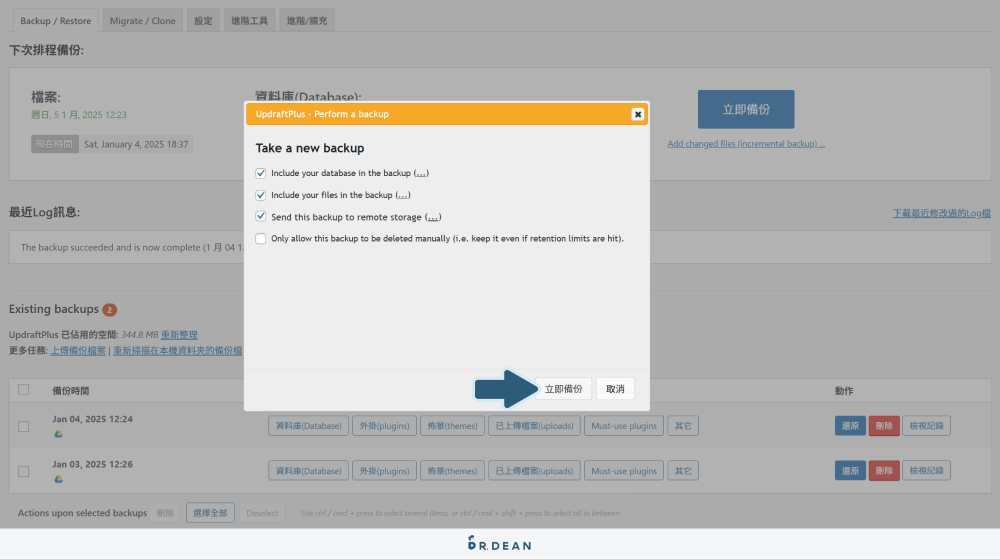Viewport: 1000px width, 559px height.
Task: Expand remote storage options ellipsis link
Action: click(x=433, y=217)
